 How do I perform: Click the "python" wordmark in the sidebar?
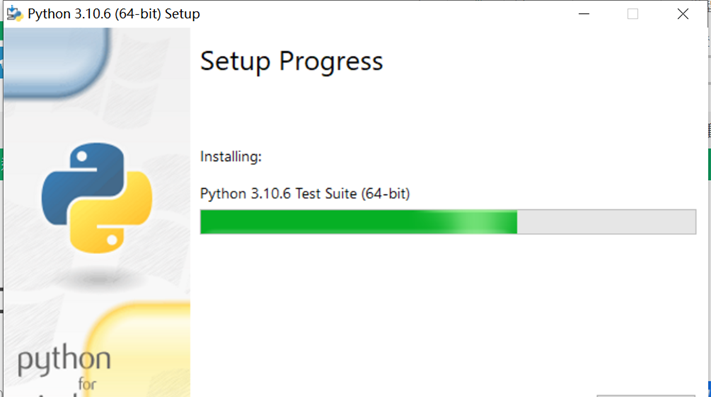(64, 360)
